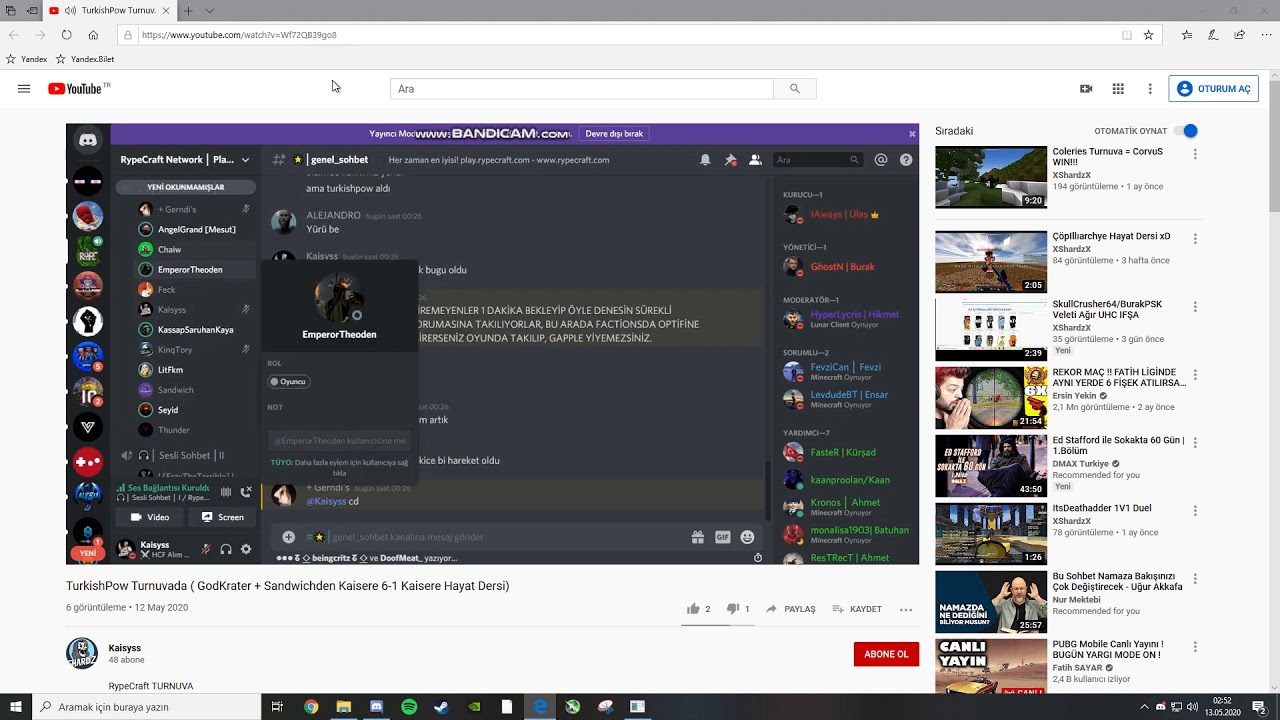This screenshot has width=1280, height=720.
Task: Open ItsDeathadder 1V1 Duel video thumbnail
Action: point(991,534)
